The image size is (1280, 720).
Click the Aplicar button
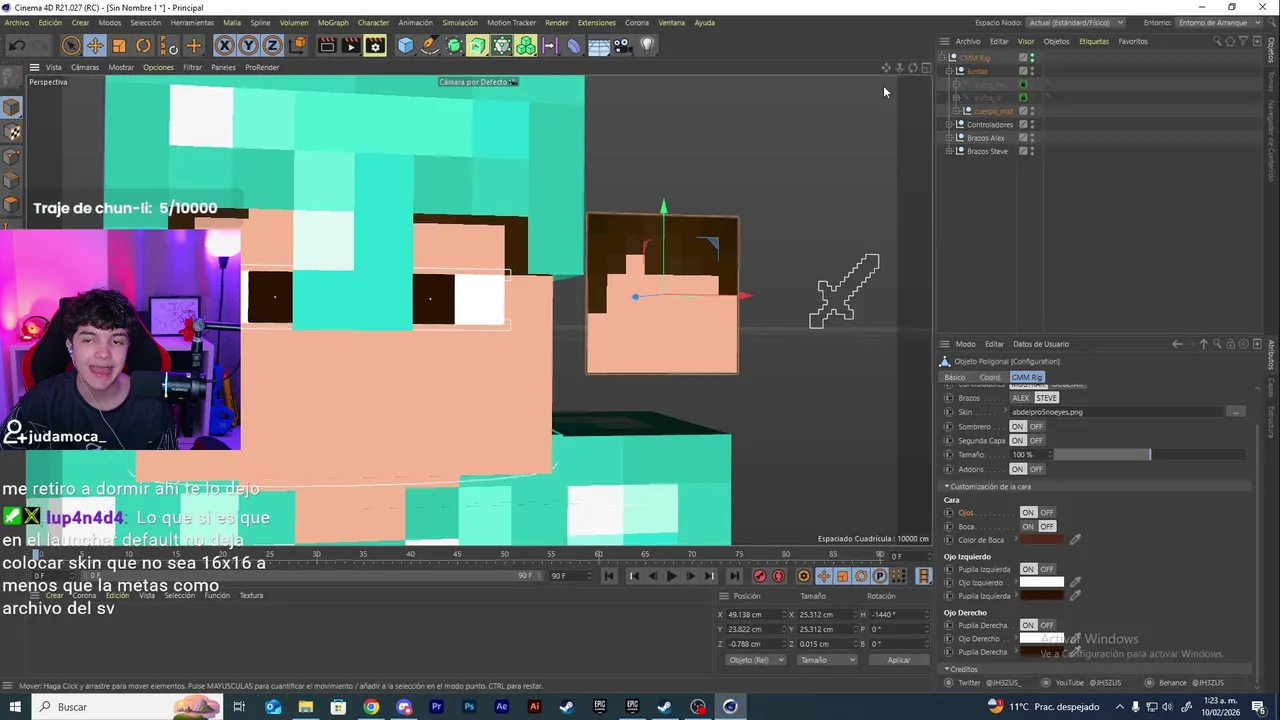pos(899,660)
